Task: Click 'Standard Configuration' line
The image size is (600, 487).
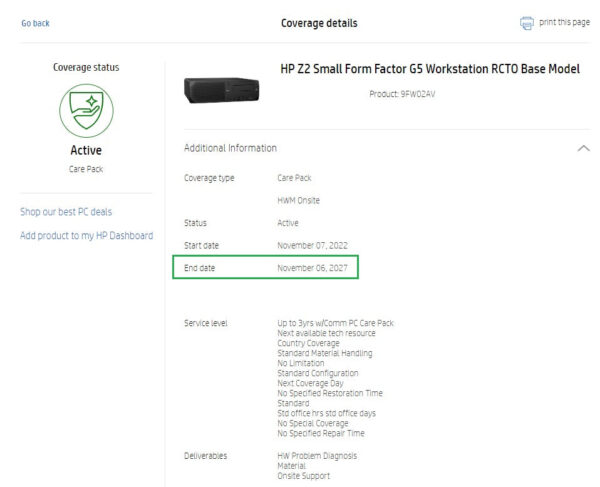Action: tap(318, 373)
